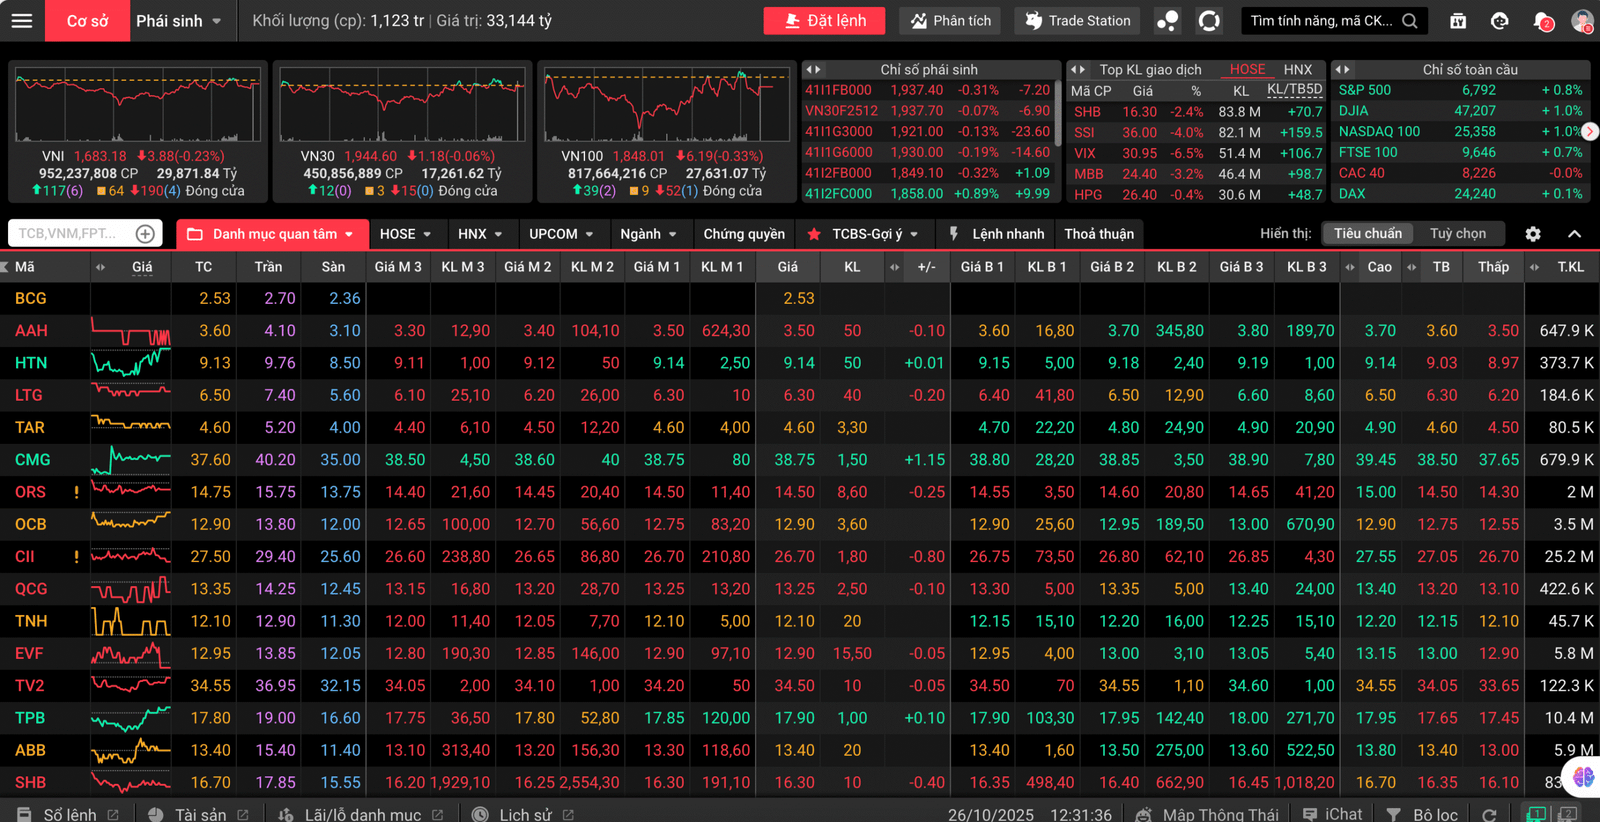1600x822 pixels.
Task: Expand the Ngành sector dropdown
Action: (648, 234)
